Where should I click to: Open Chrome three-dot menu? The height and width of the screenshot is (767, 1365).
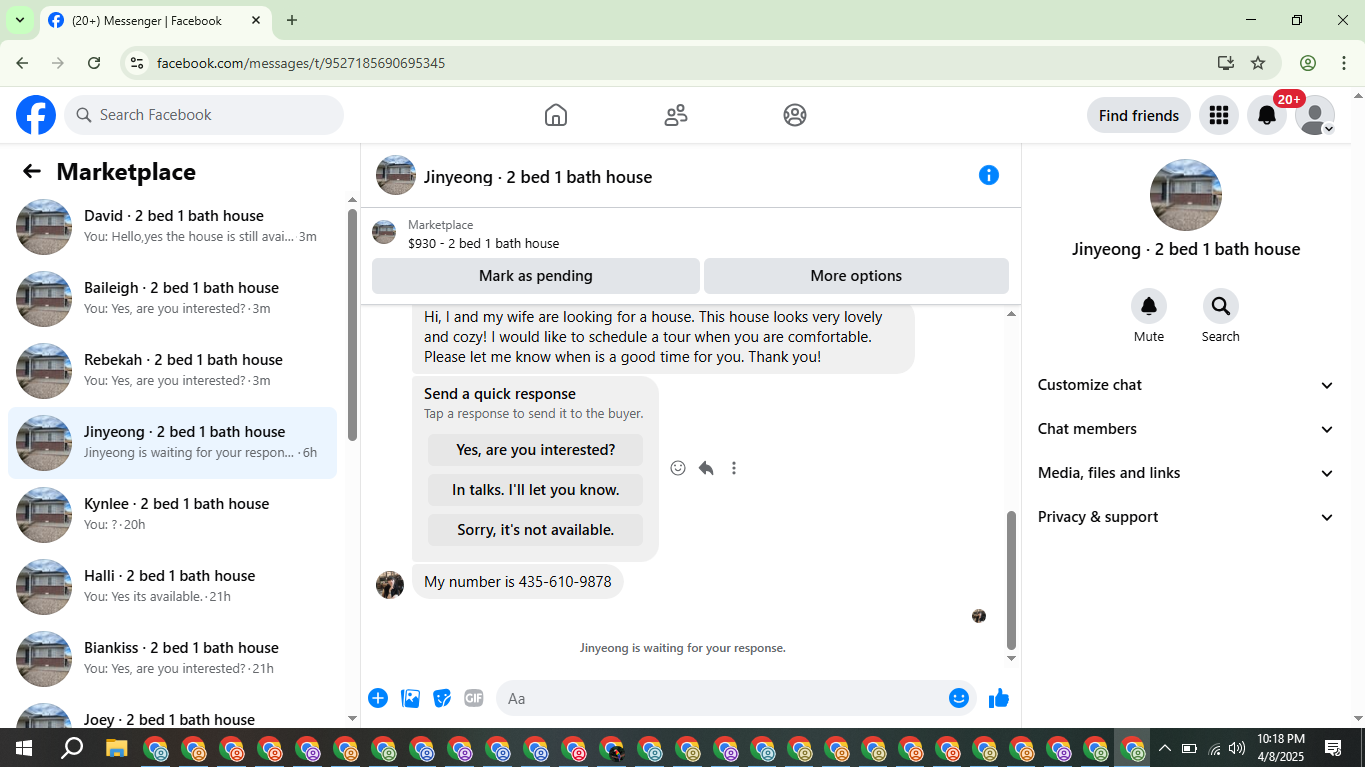[1344, 63]
